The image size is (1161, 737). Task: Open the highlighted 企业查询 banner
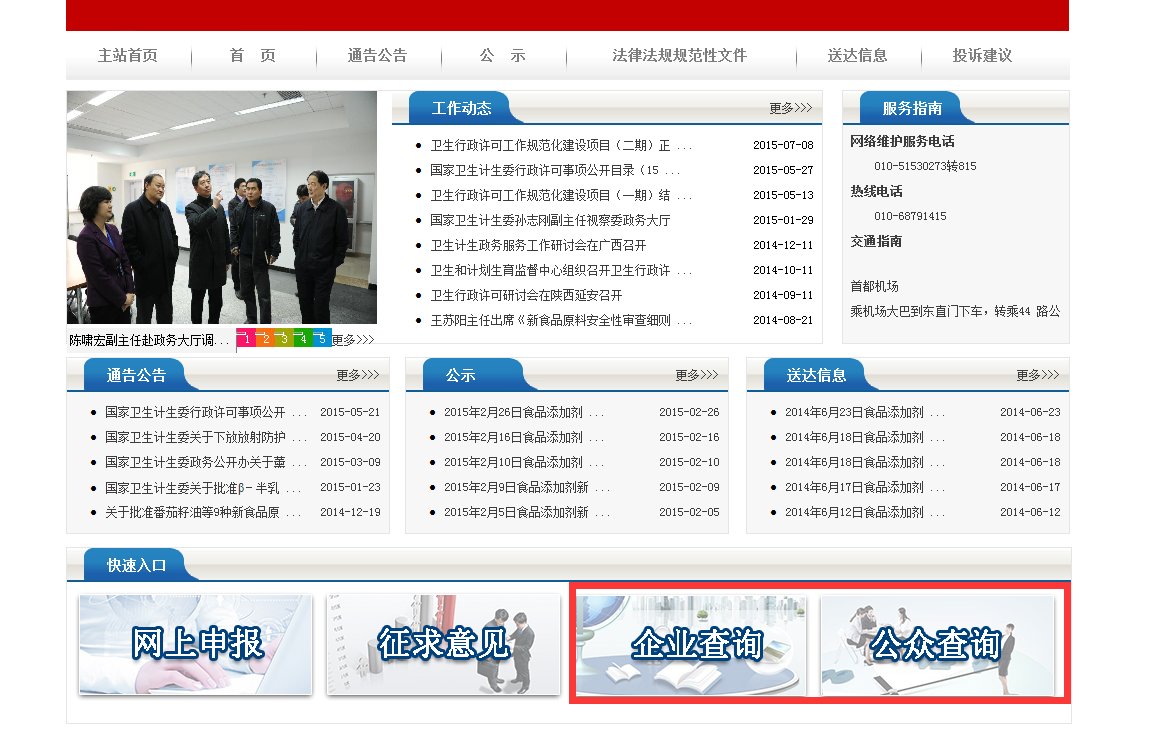pyautogui.click(x=692, y=645)
